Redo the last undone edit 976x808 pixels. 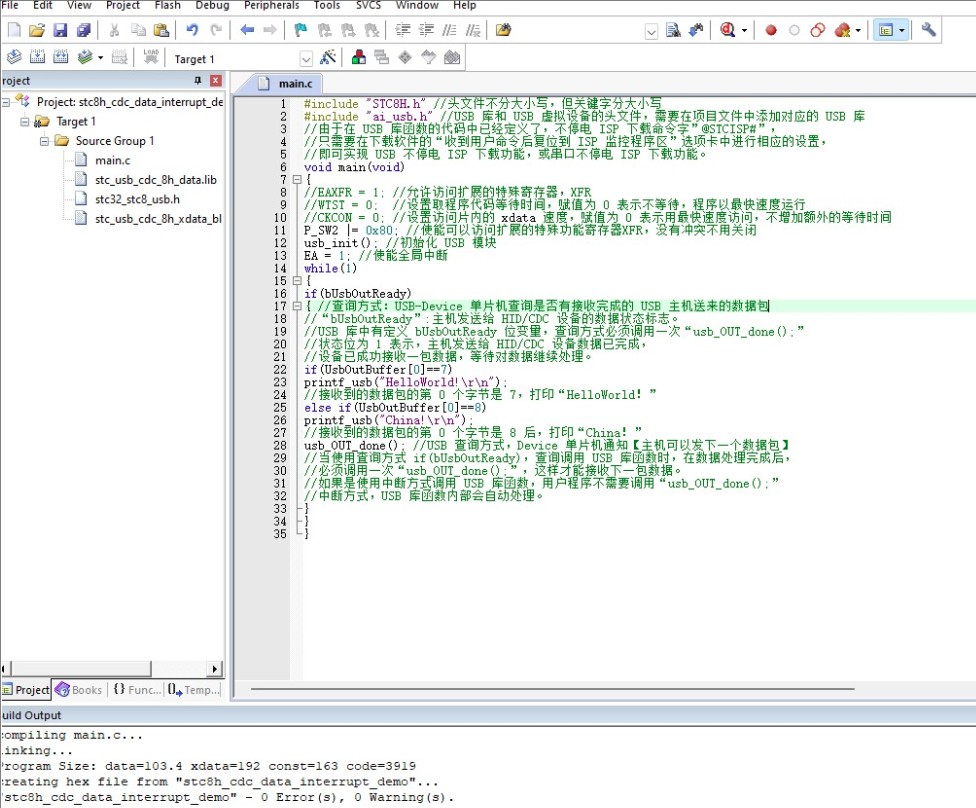216,30
